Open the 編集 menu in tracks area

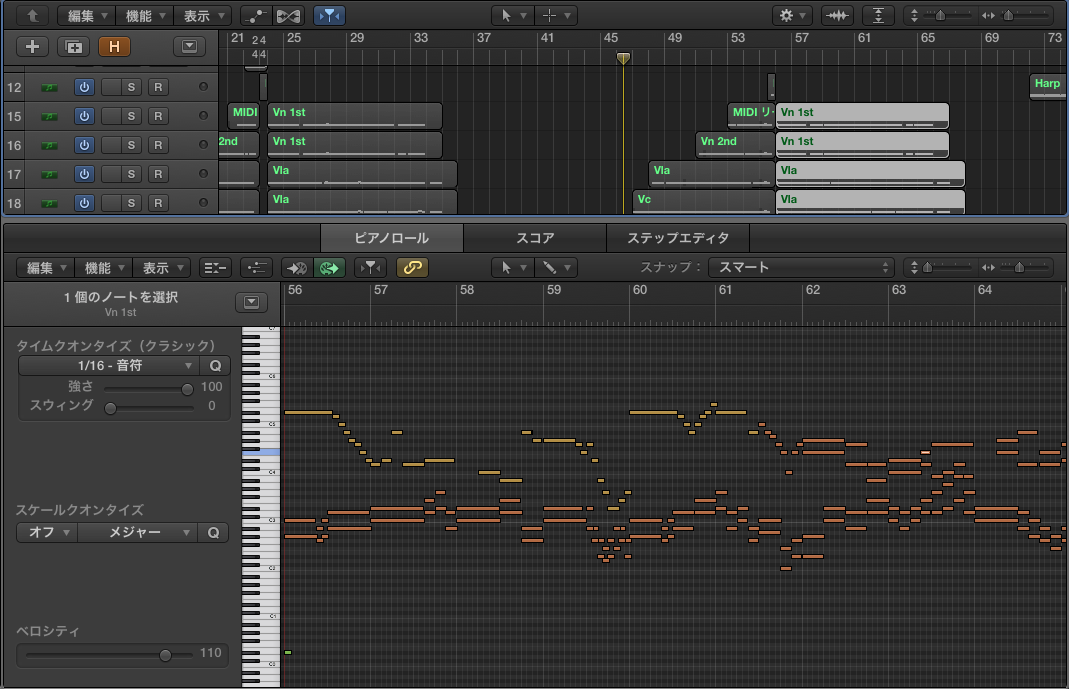click(x=87, y=15)
